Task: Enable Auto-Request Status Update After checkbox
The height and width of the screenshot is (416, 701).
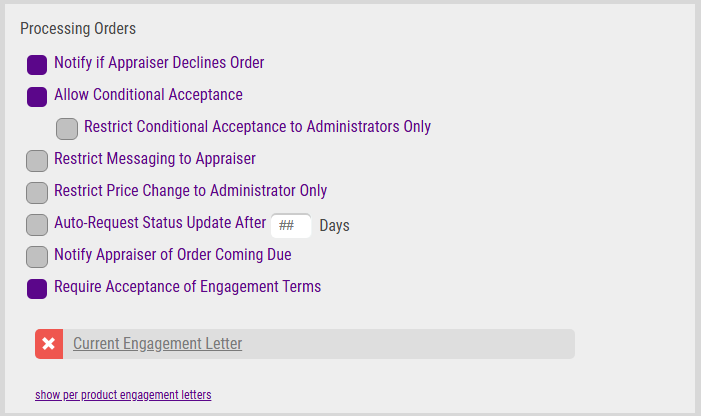Action: 37,225
